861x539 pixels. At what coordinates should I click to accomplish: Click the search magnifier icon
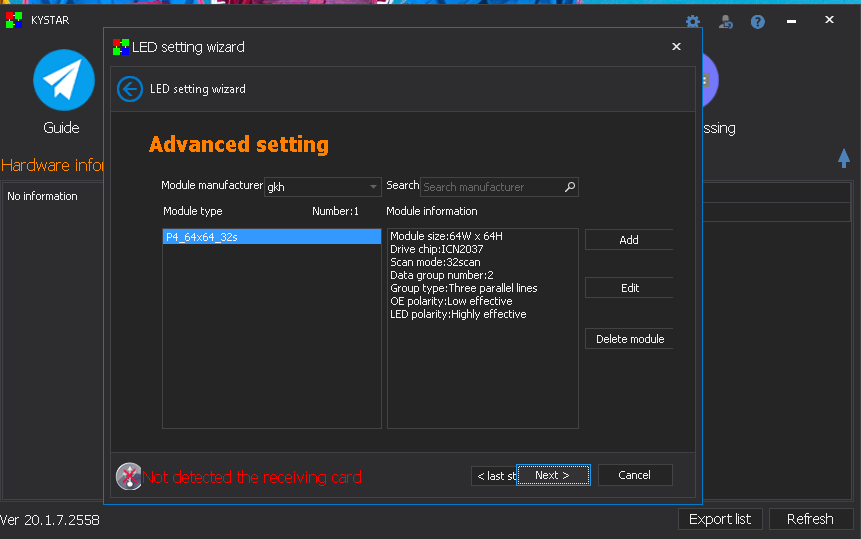570,187
